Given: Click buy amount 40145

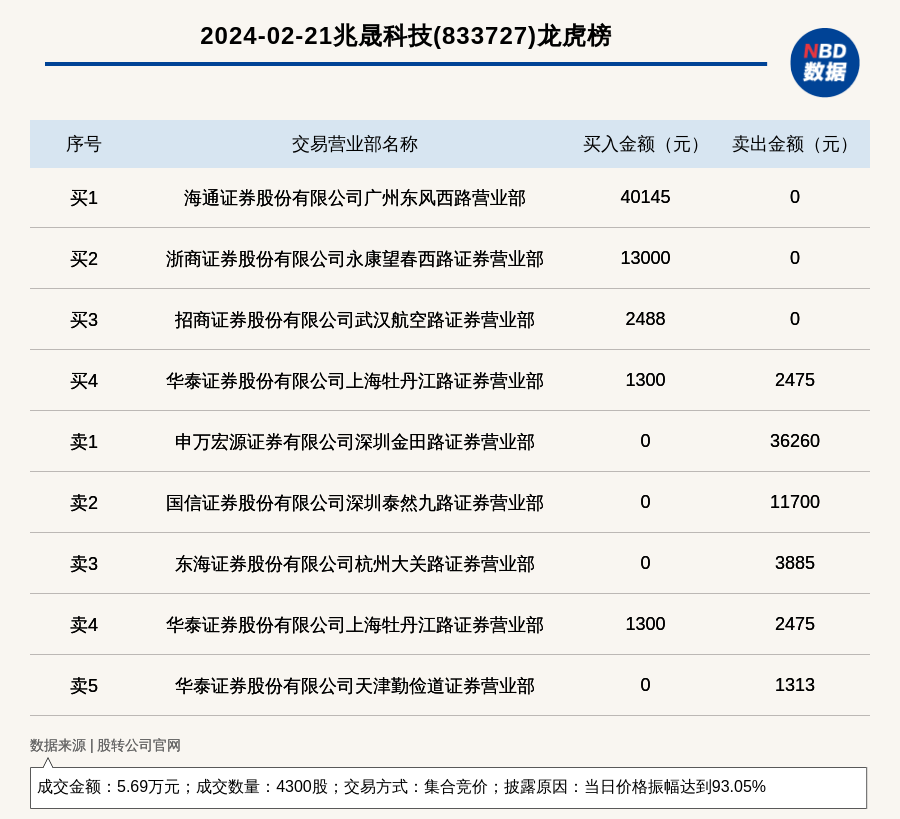Looking at the screenshot, I should click(x=645, y=197).
